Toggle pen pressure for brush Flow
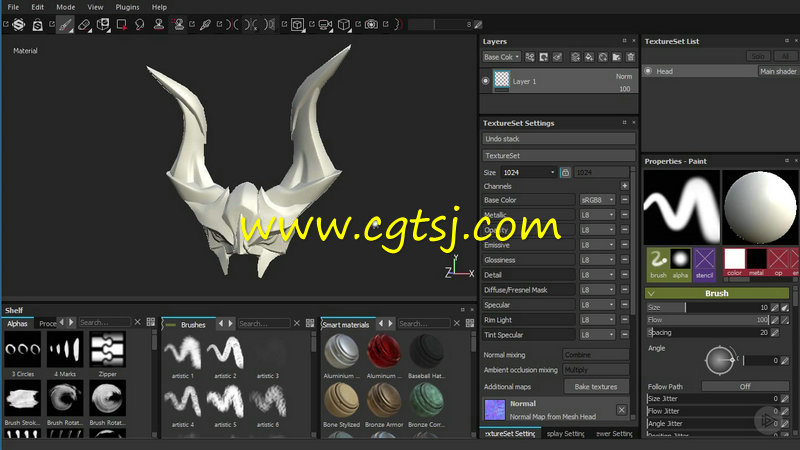 785,320
